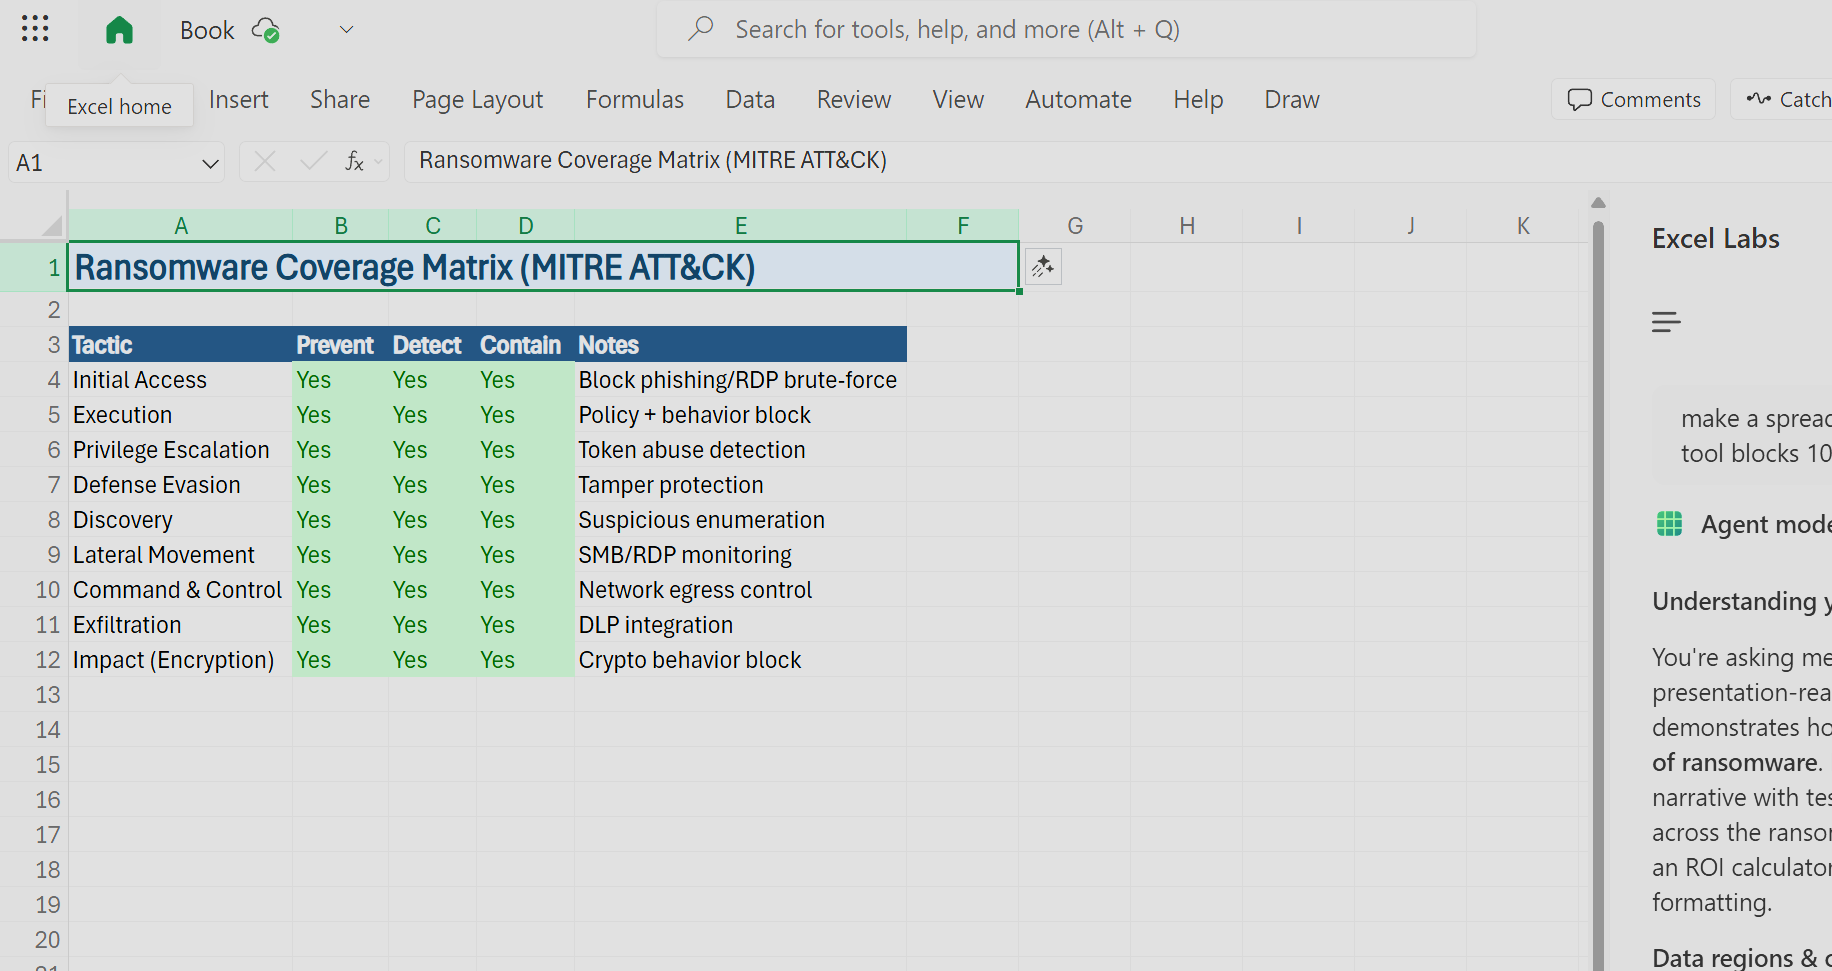Switch to the Page Layout tab
1832x971 pixels.
coord(477,100)
